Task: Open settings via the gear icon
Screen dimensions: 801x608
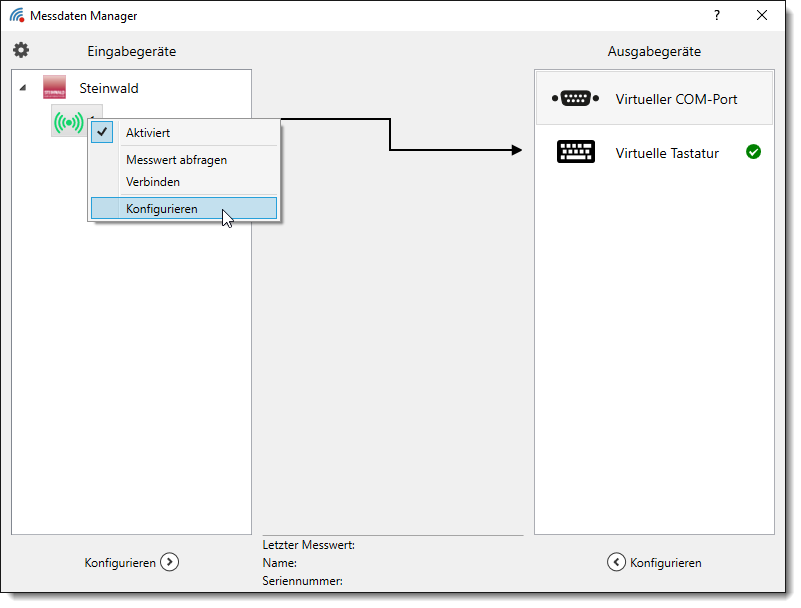Action: [x=21, y=50]
